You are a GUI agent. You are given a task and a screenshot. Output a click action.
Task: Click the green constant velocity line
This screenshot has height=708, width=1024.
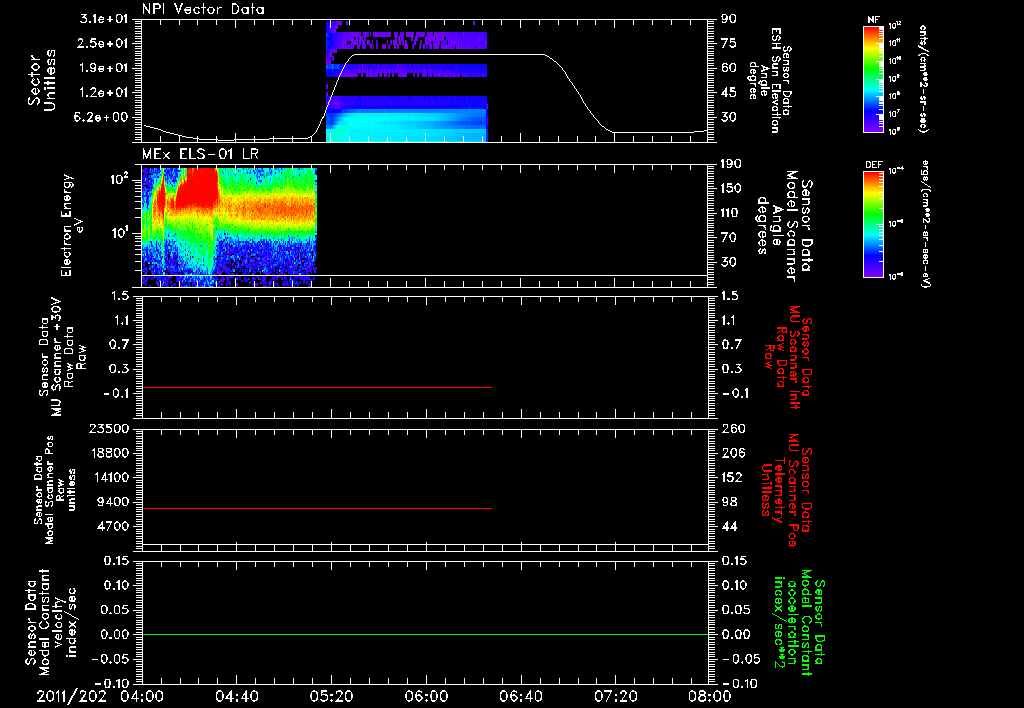point(425,634)
